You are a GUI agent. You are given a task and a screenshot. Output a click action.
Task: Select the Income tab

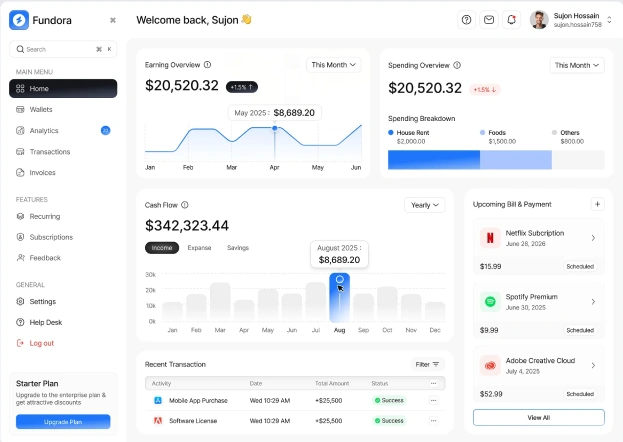[162, 248]
